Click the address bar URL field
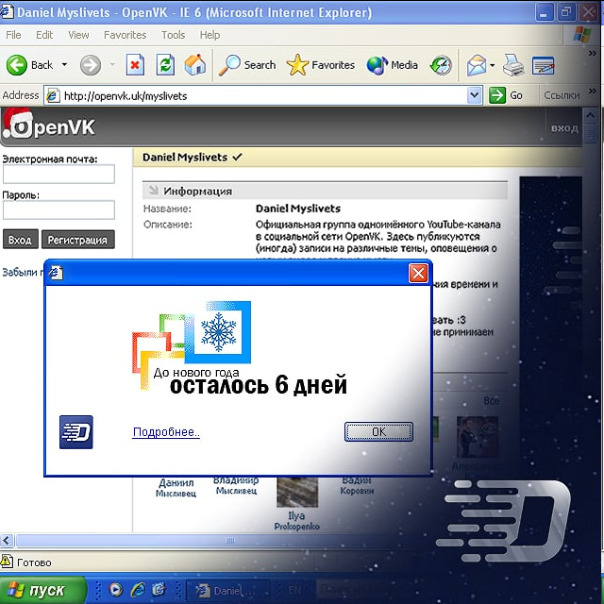This screenshot has width=604, height=604. tap(264, 96)
